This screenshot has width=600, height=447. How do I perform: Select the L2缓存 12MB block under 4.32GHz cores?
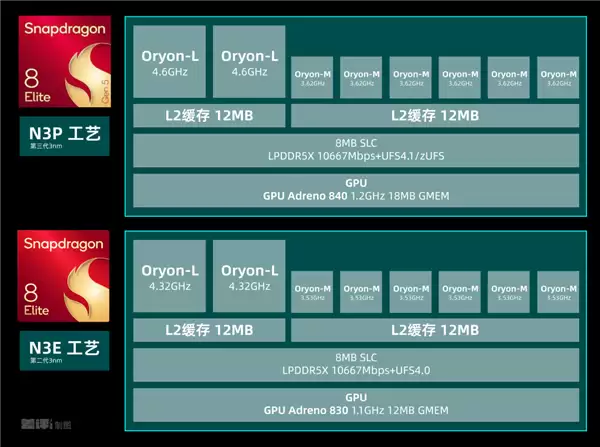(x=208, y=330)
